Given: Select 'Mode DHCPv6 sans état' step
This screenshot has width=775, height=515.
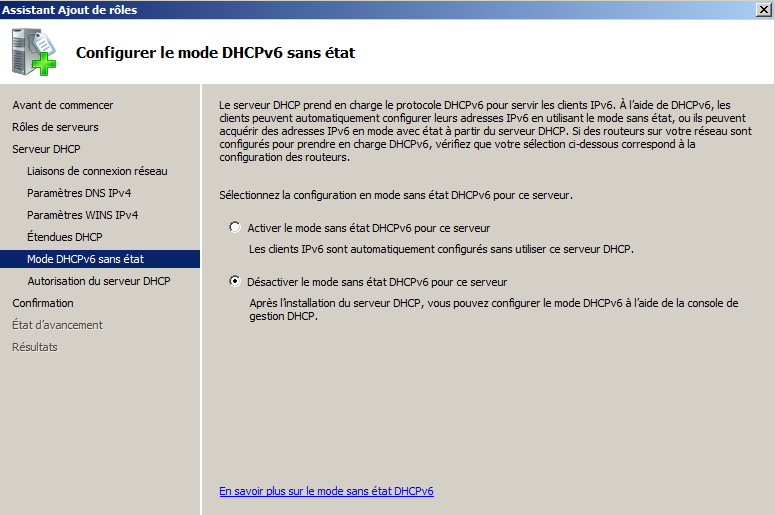Looking at the screenshot, I should point(100,259).
